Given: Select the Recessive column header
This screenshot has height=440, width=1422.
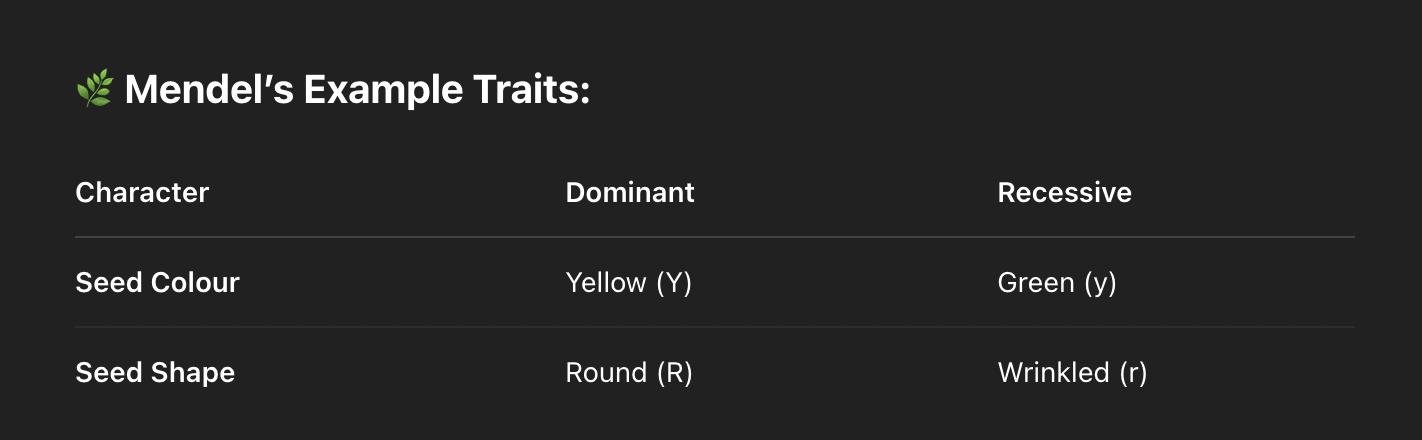Looking at the screenshot, I should tap(1064, 192).
